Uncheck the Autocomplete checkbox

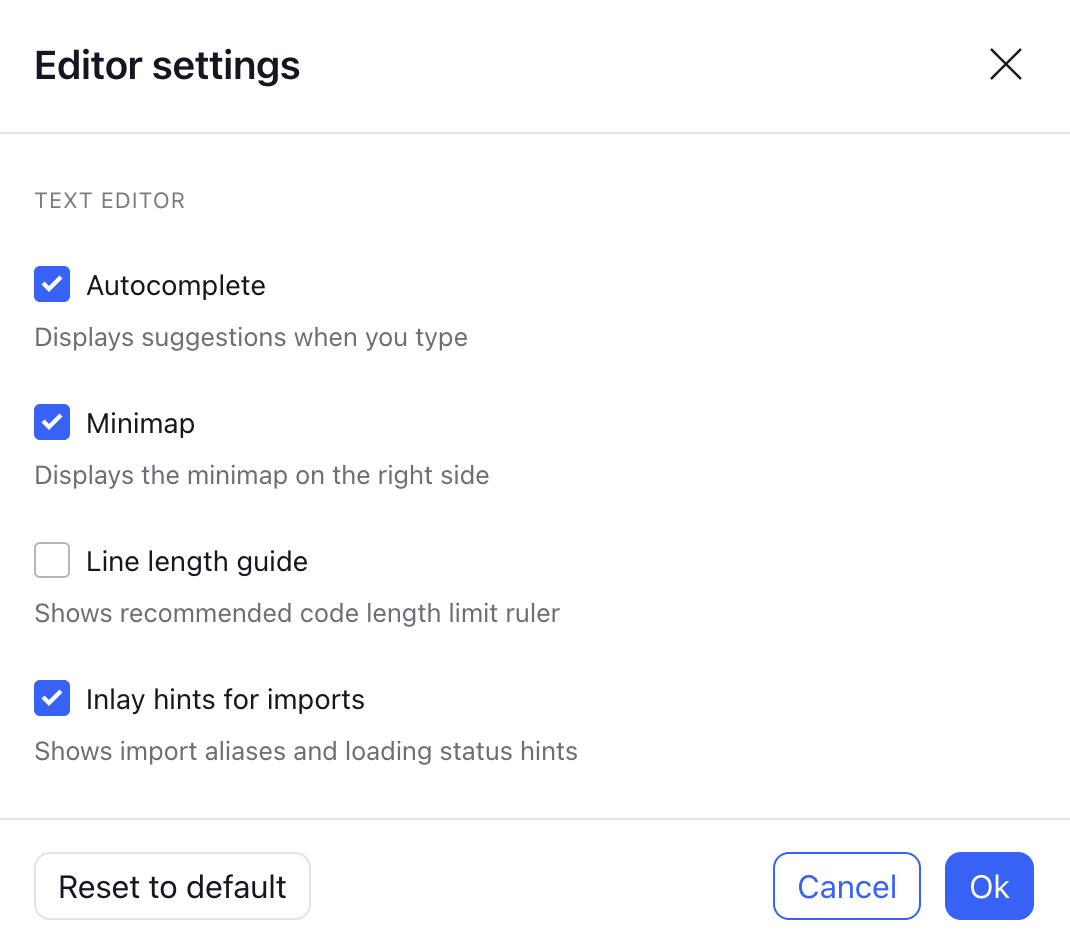tap(52, 284)
